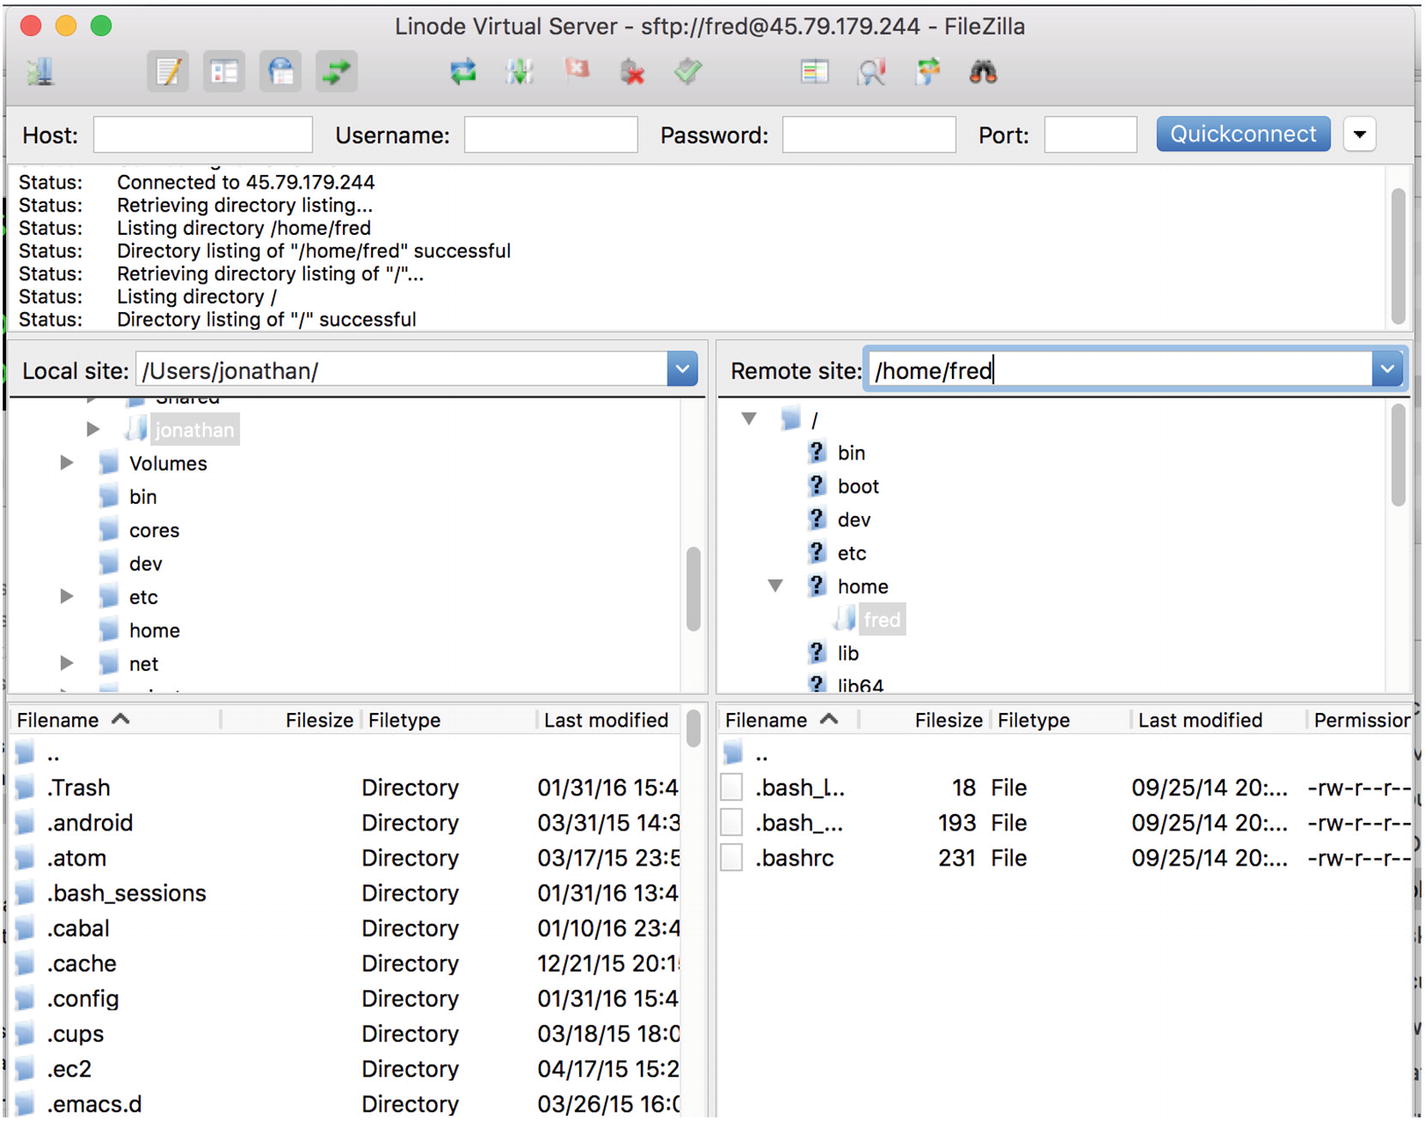Toggle synchronized browsing icon

[x=928, y=72]
